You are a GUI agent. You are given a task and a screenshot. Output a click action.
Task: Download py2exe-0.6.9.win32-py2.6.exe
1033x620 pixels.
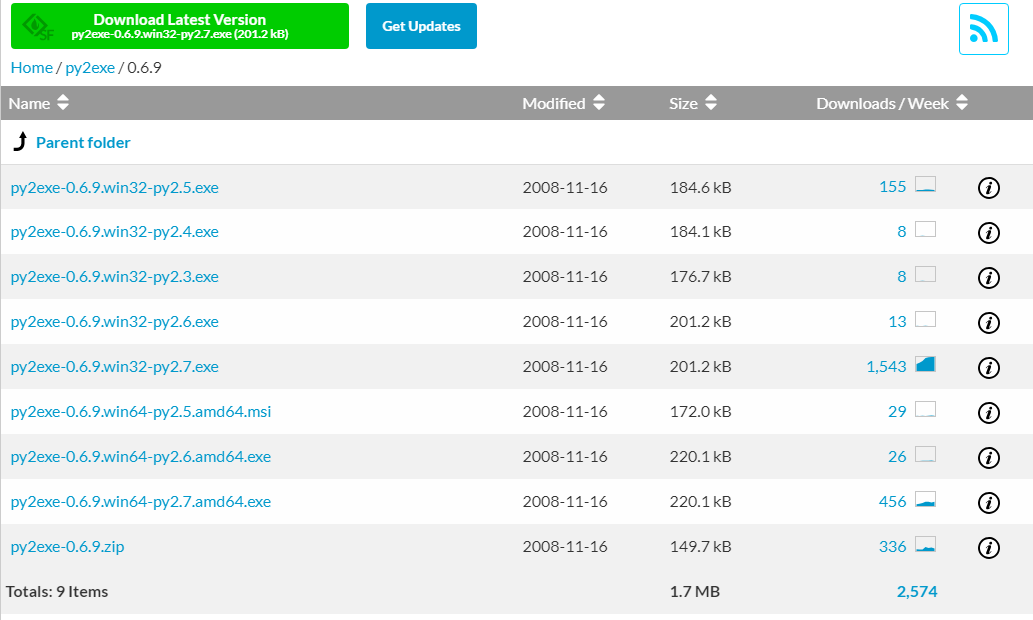click(x=115, y=322)
